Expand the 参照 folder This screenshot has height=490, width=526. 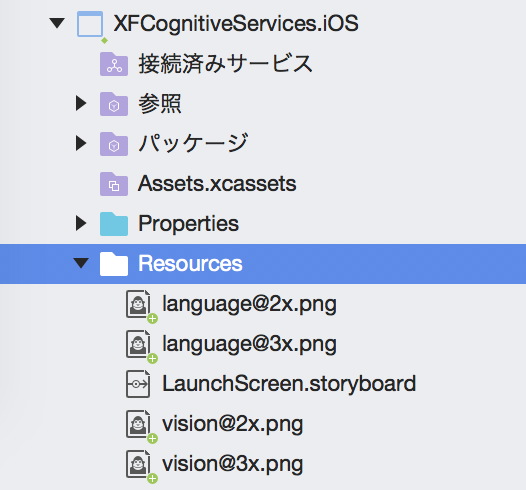tap(81, 103)
